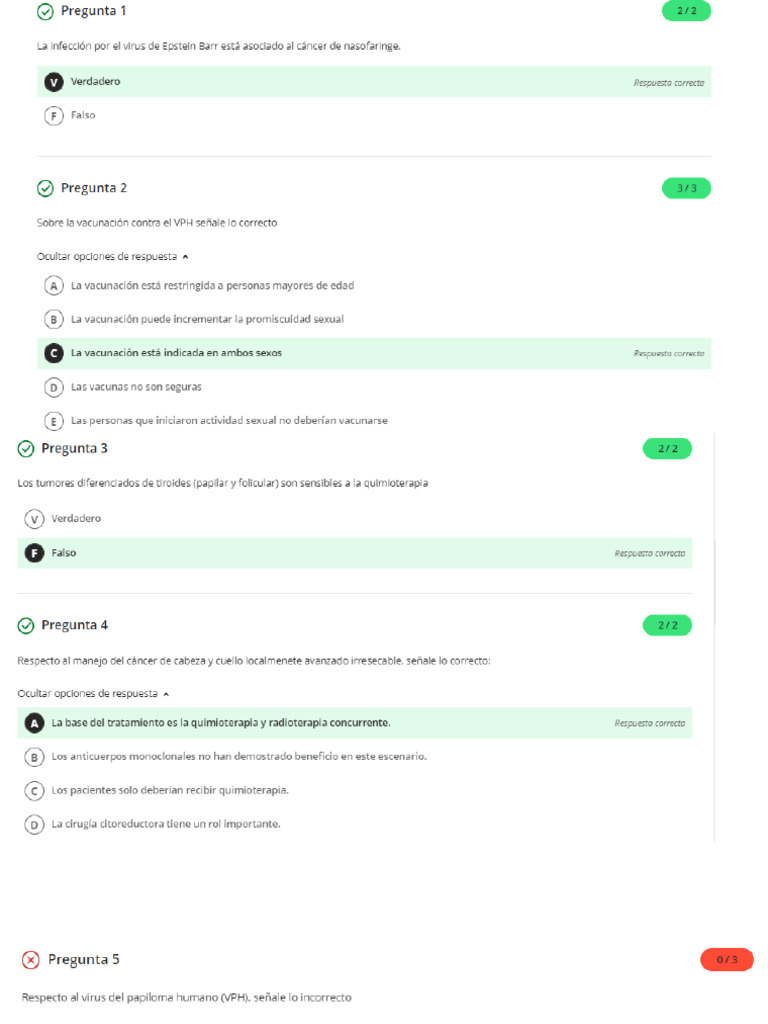Choose option A about vacunación restringida
Screen dimensions: 768x1024
(54, 286)
